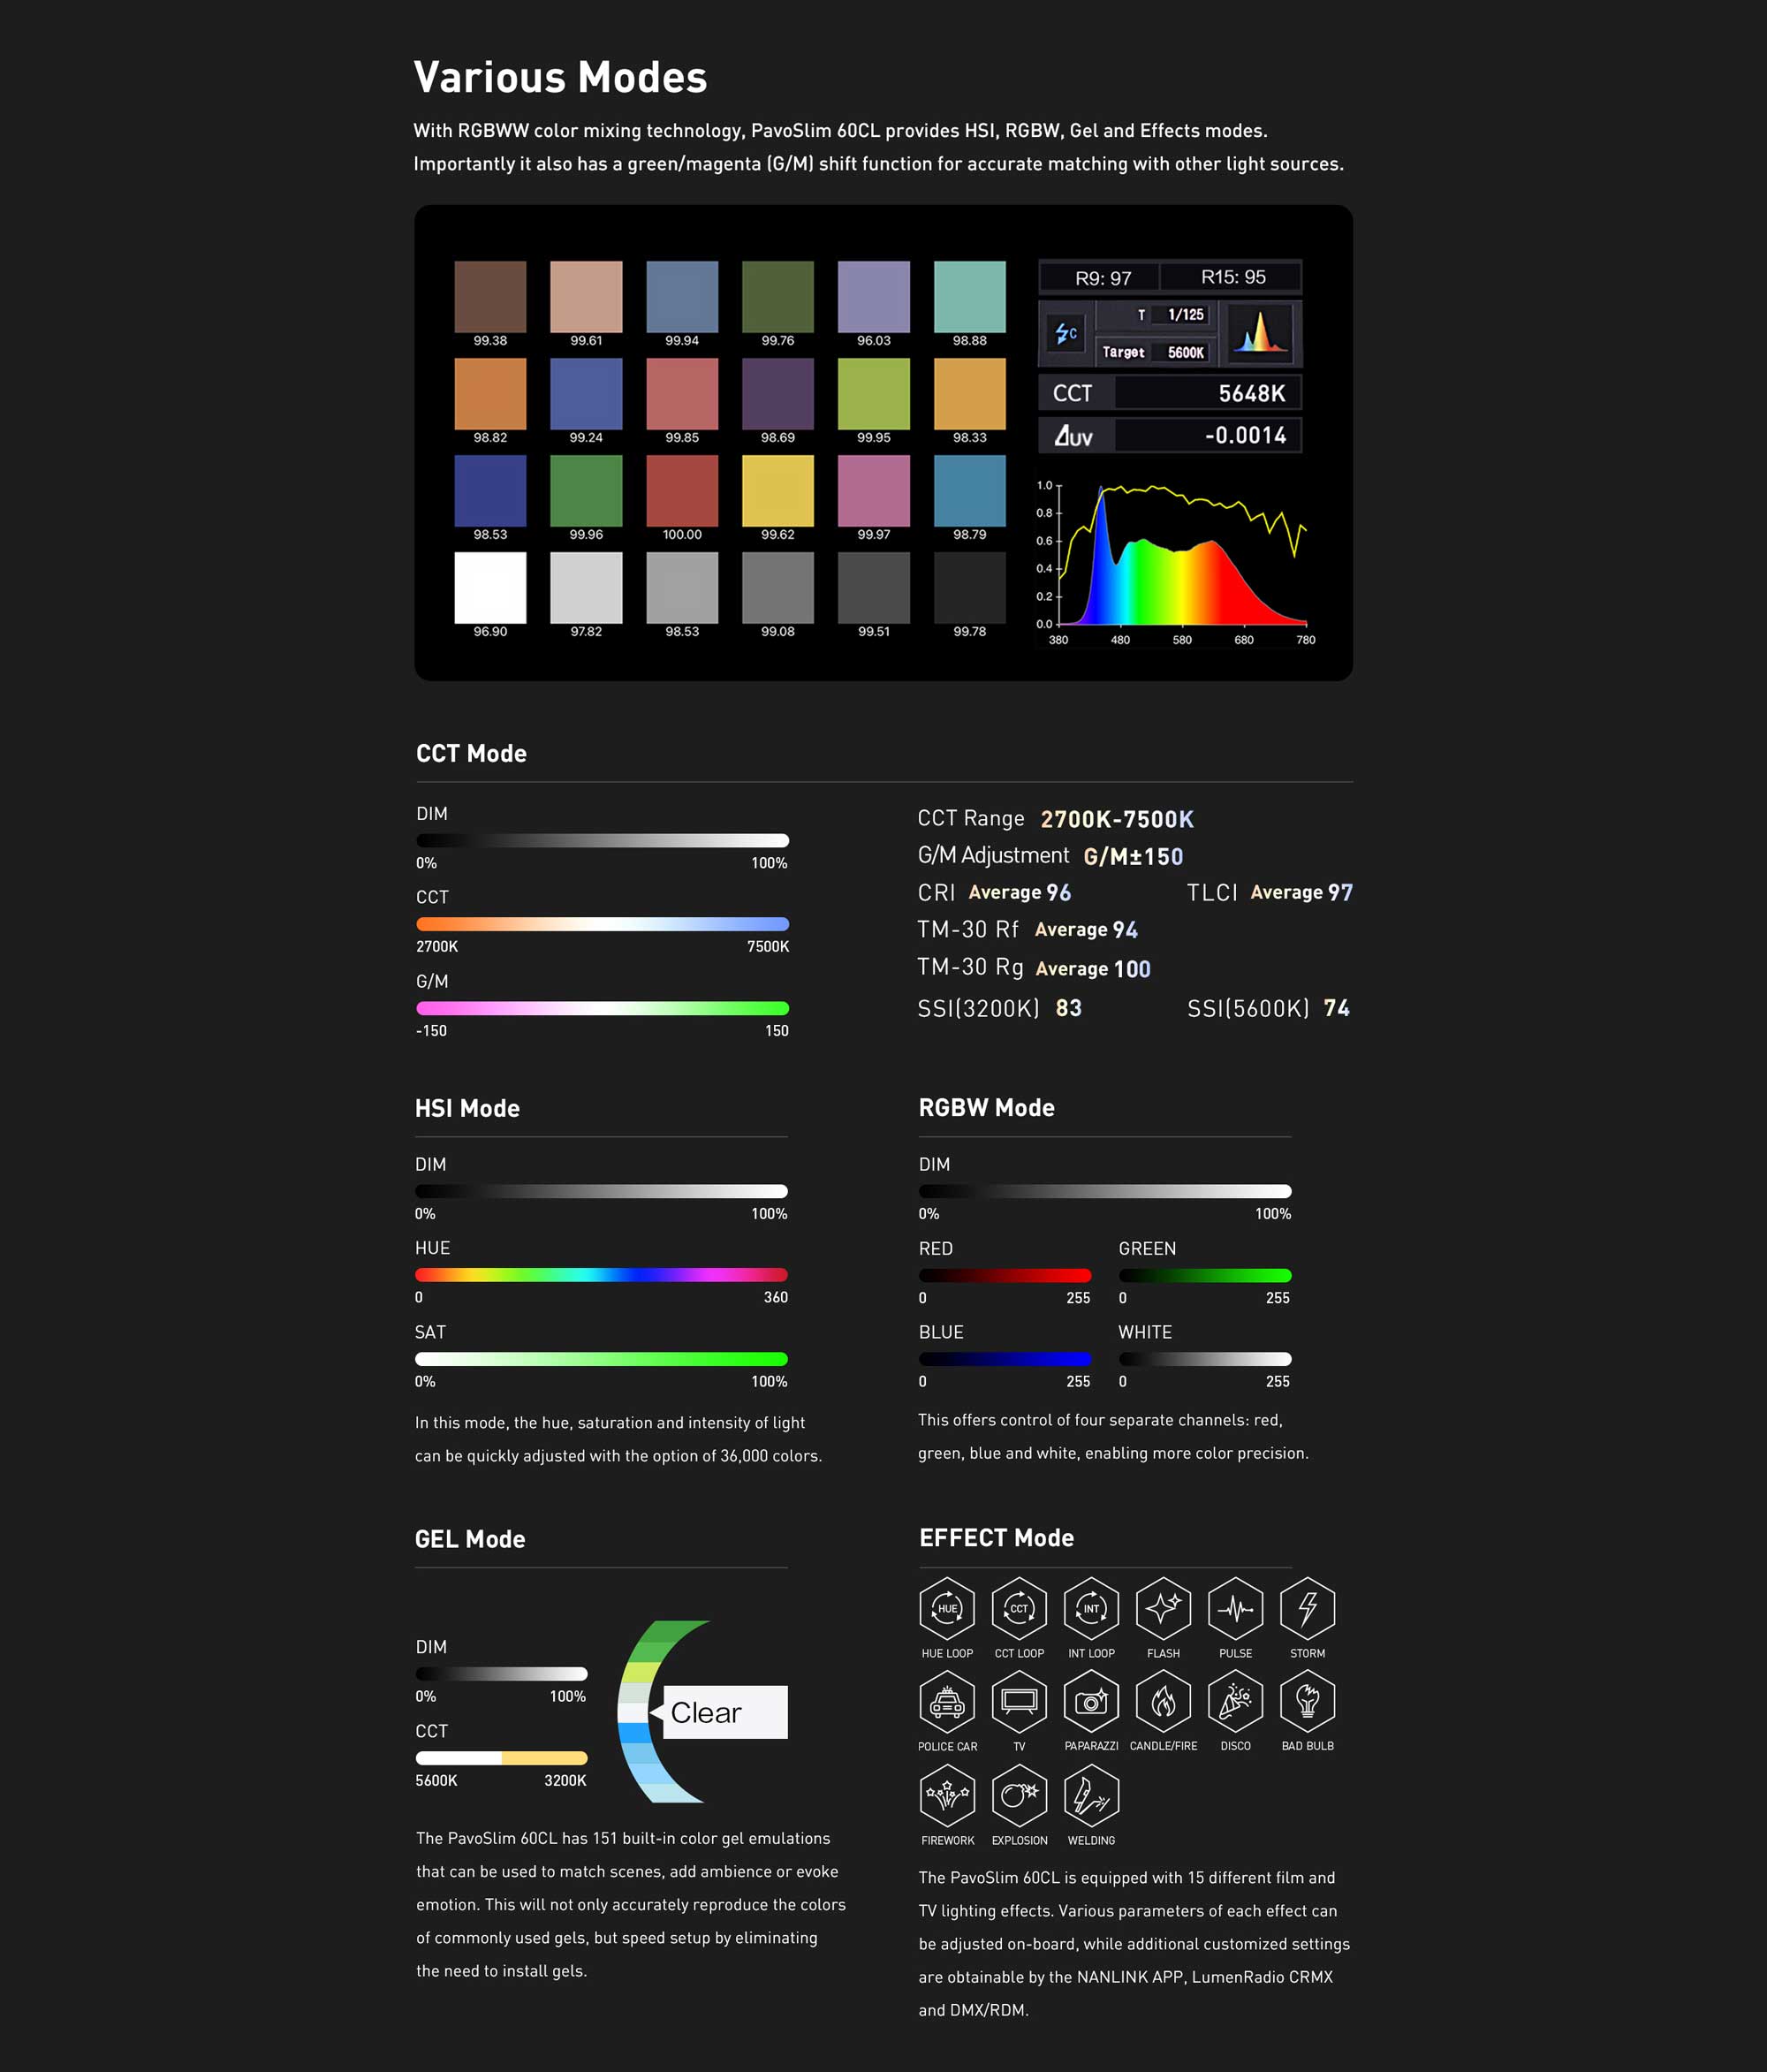This screenshot has height=2072, width=1767.
Task: Choose the WELDING effect icon
Action: (1091, 1795)
